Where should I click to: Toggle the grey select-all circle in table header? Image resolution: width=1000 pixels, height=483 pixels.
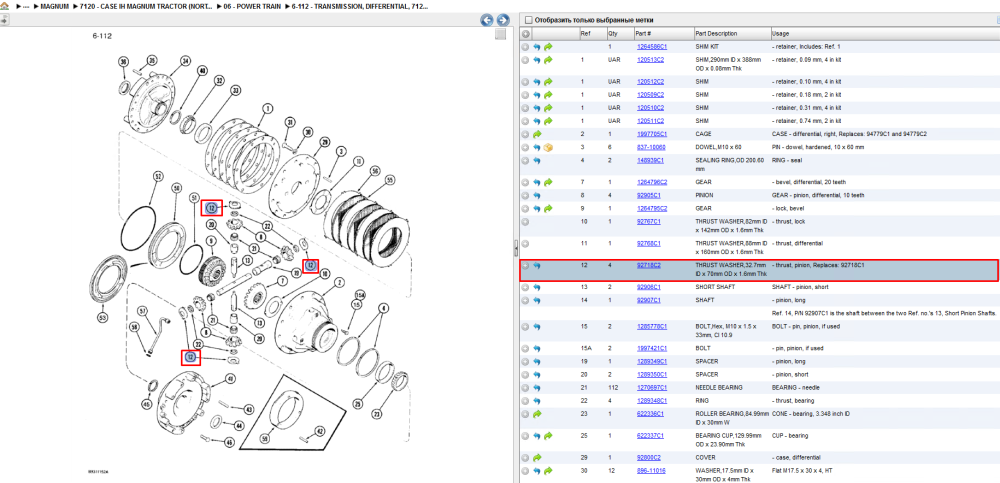coord(526,34)
